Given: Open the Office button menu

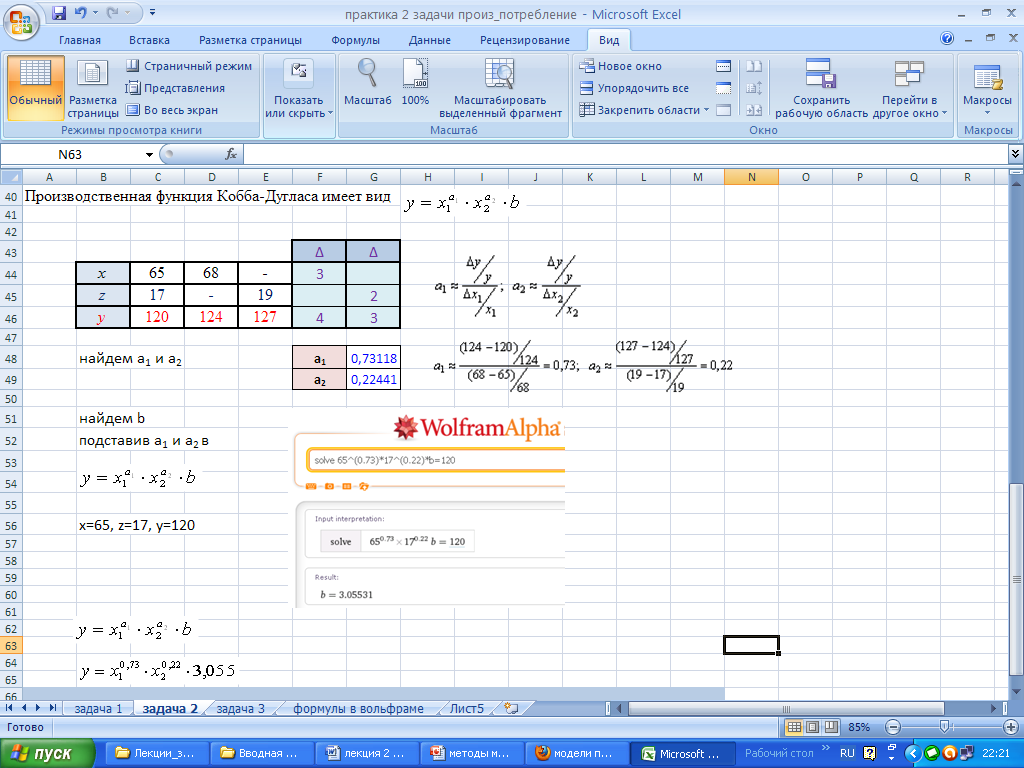Looking at the screenshot, I should (21, 22).
